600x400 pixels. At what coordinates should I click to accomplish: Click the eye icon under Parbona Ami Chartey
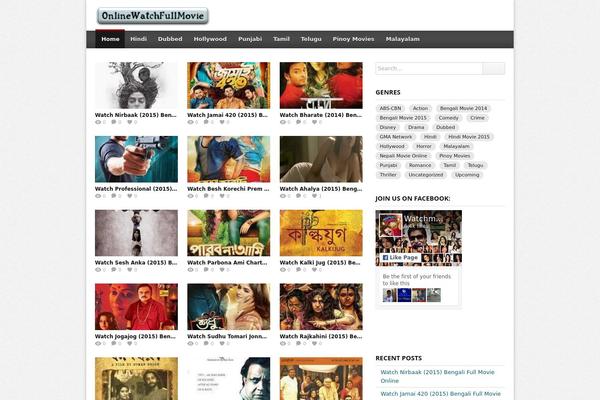[x=191, y=270]
